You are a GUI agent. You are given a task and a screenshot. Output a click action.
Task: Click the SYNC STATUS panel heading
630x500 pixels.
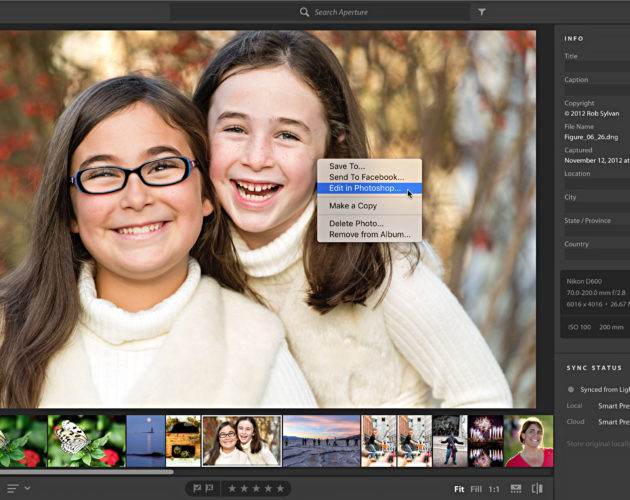pos(594,368)
